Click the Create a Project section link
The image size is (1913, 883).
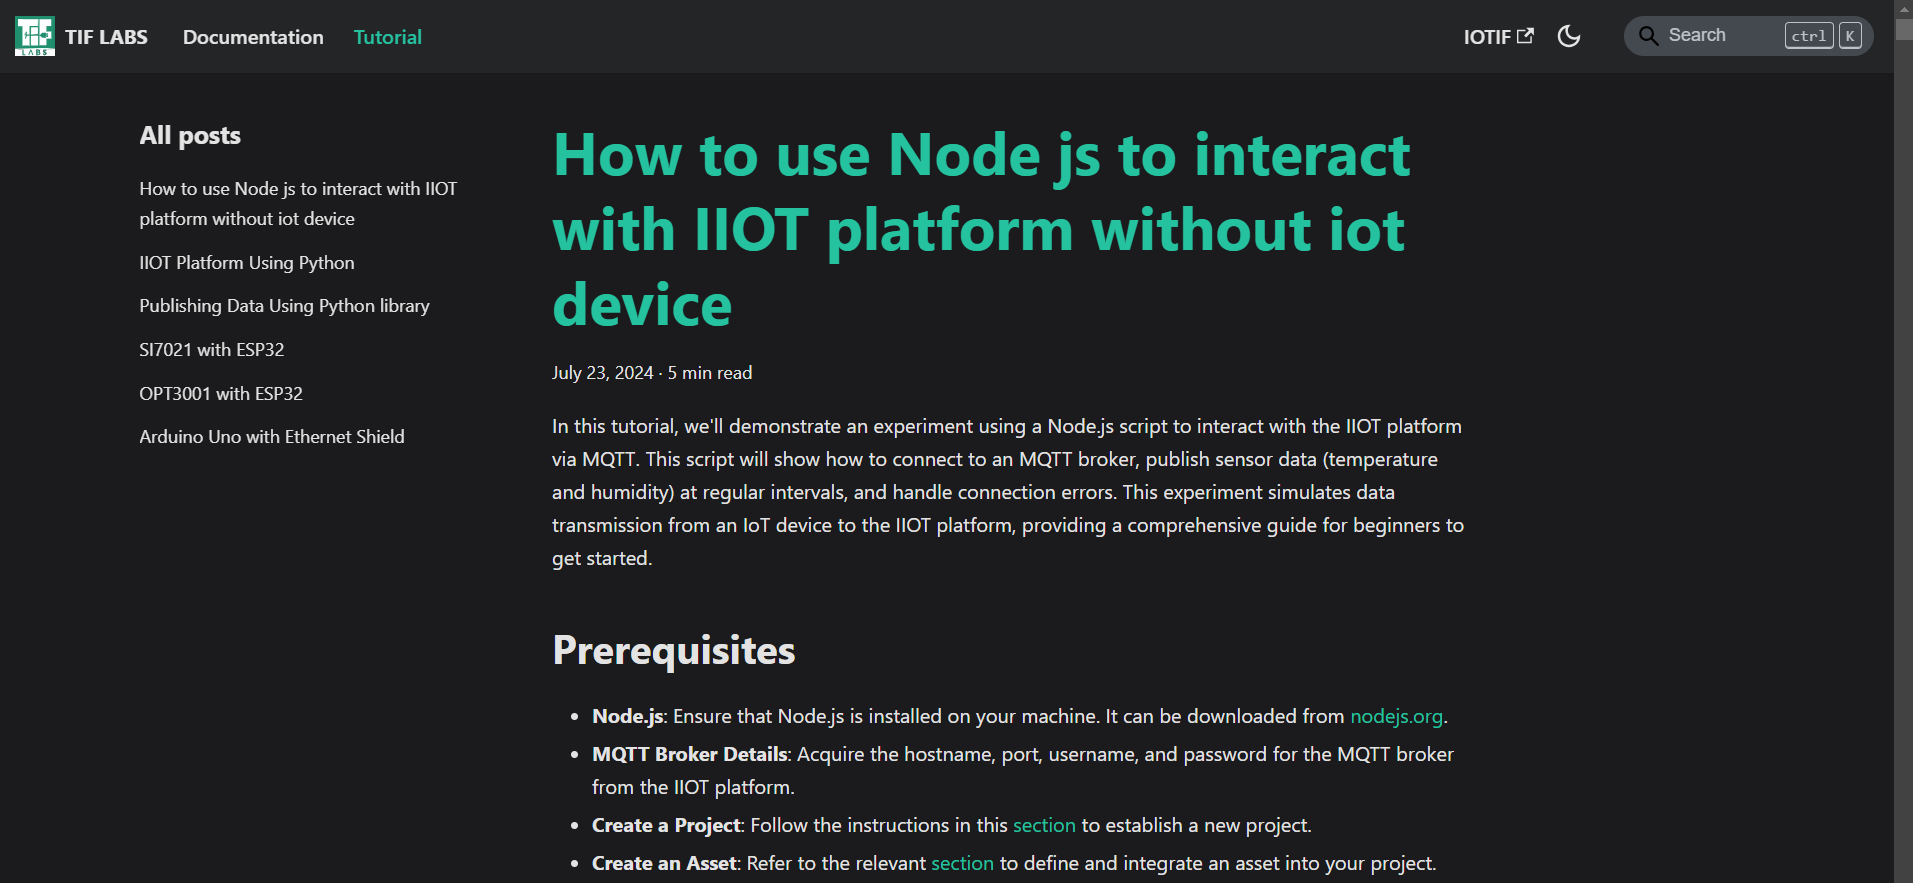click(x=1044, y=825)
